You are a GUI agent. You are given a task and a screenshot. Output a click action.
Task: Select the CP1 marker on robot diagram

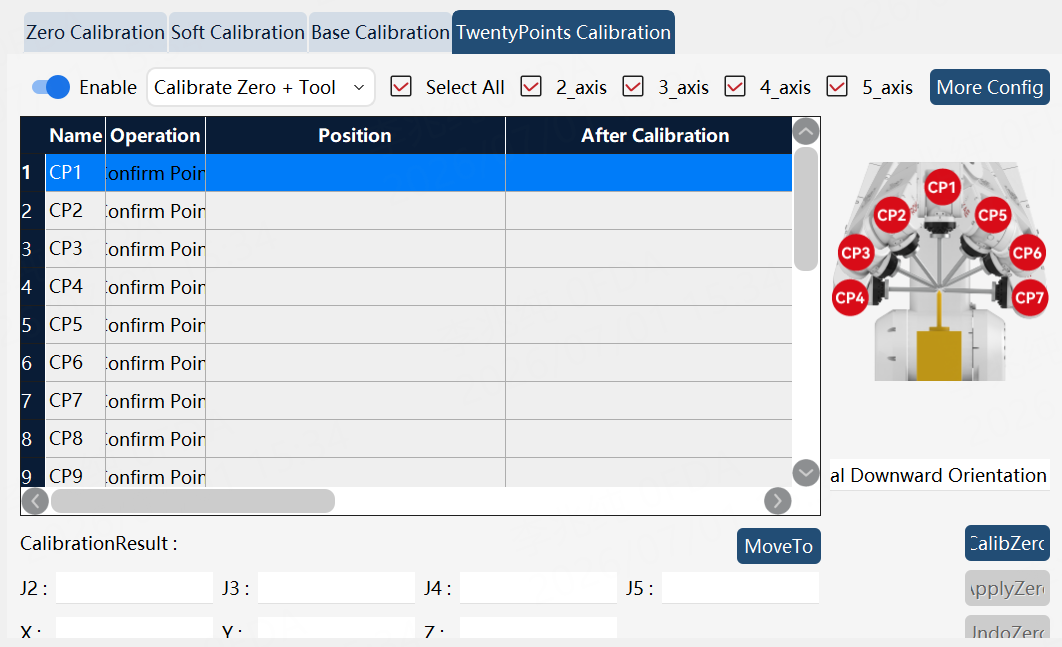(x=941, y=187)
